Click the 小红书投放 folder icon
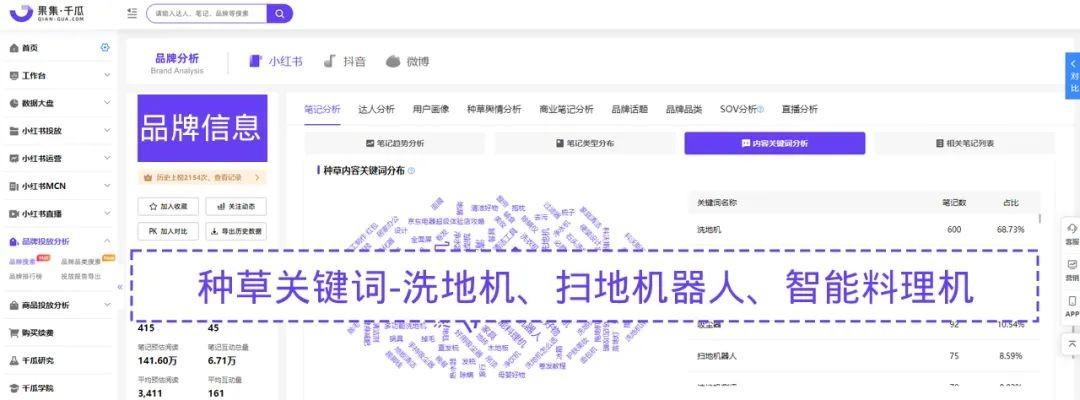The width and height of the screenshot is (1080, 400). click(14, 130)
